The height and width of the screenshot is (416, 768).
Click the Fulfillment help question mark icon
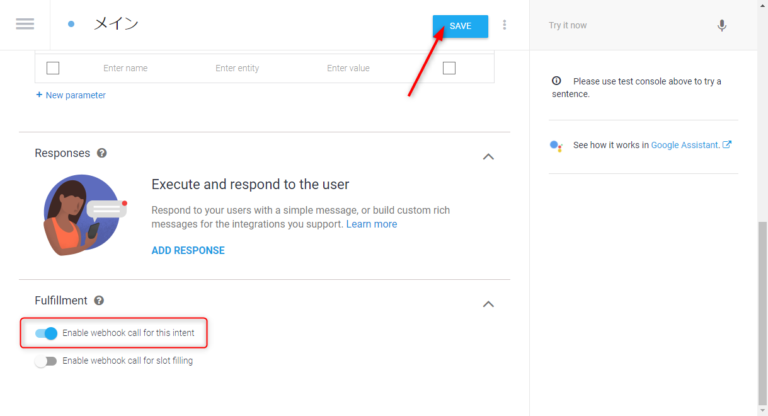(x=99, y=301)
